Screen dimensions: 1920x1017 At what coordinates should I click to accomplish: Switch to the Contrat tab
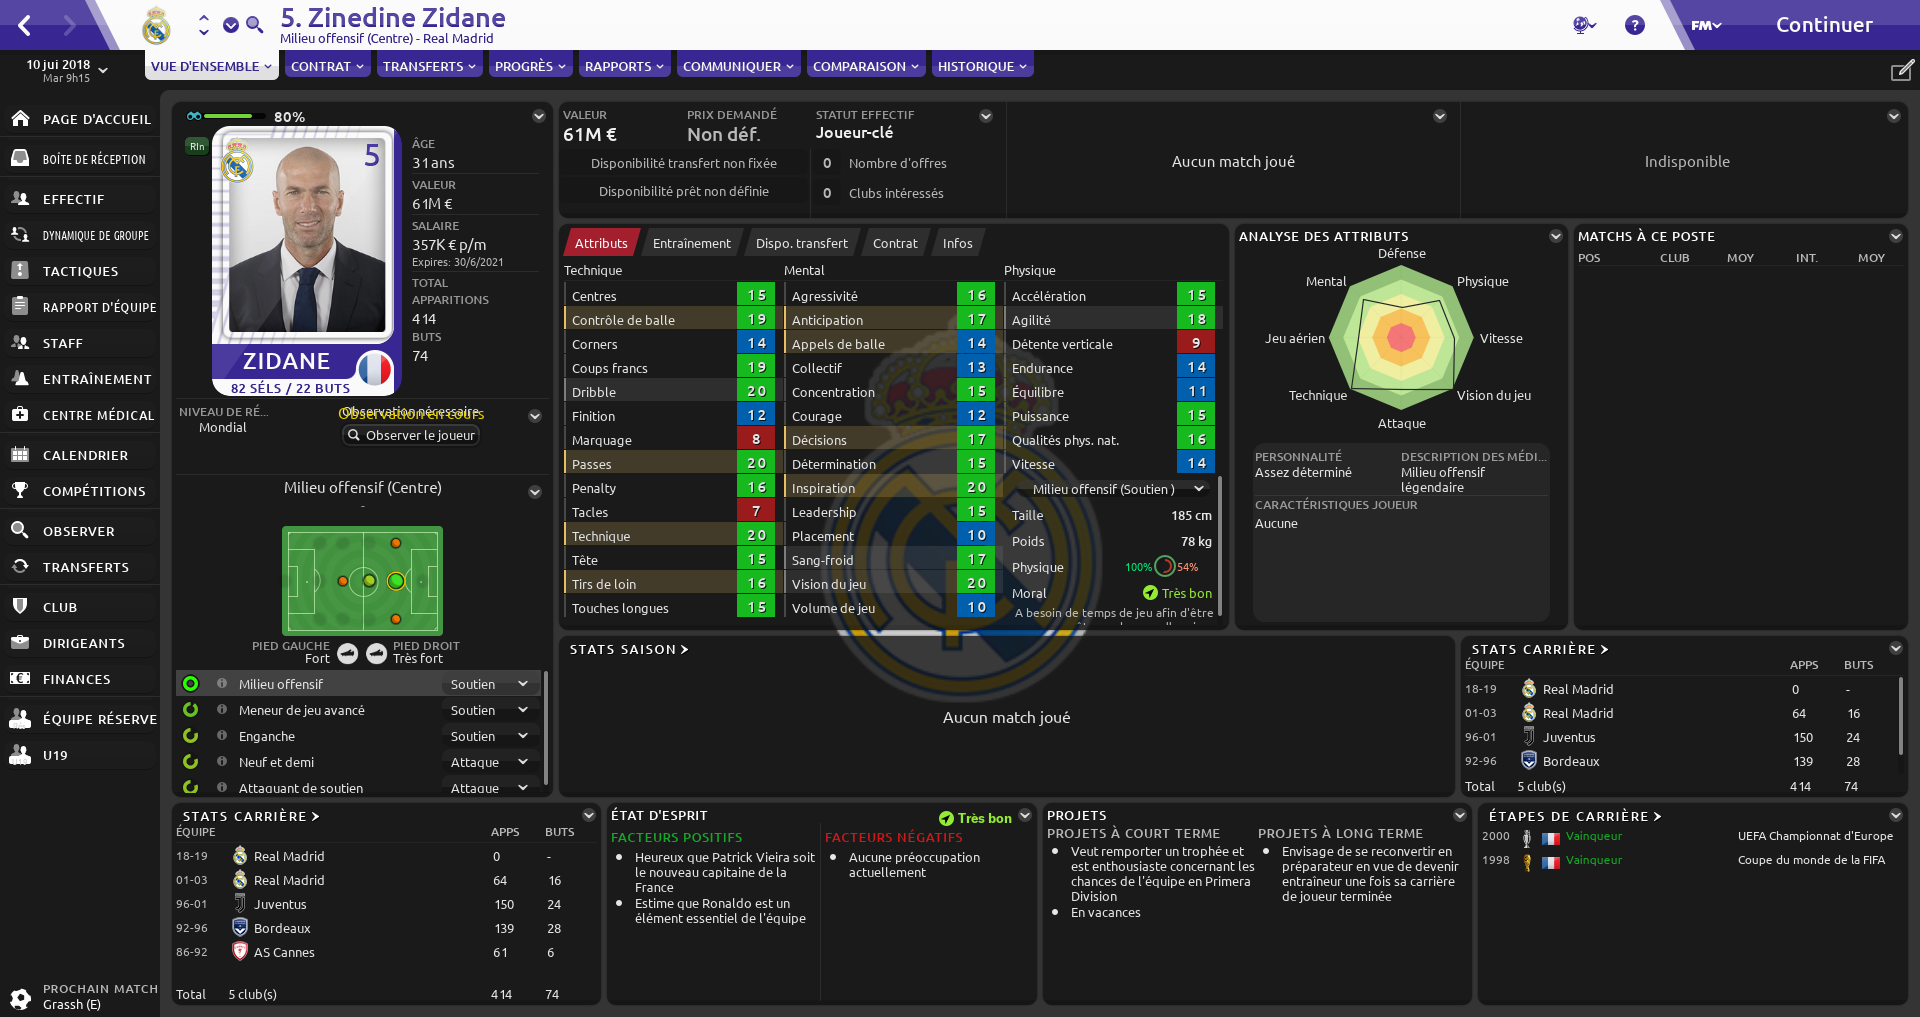pyautogui.click(x=895, y=243)
